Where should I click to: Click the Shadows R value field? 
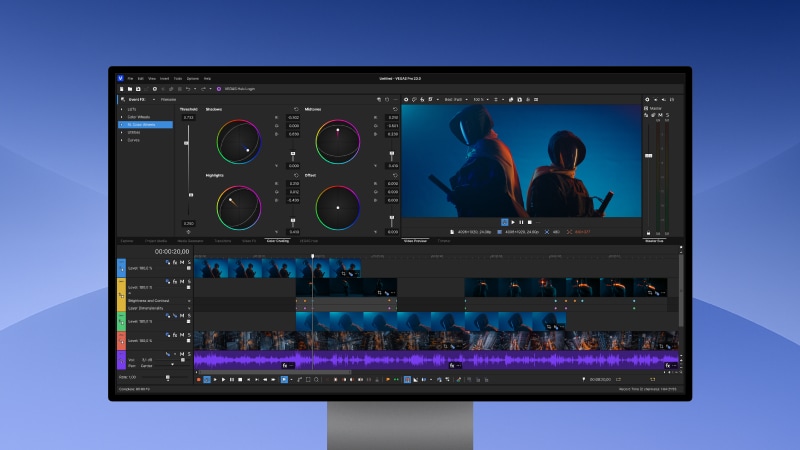(x=293, y=118)
